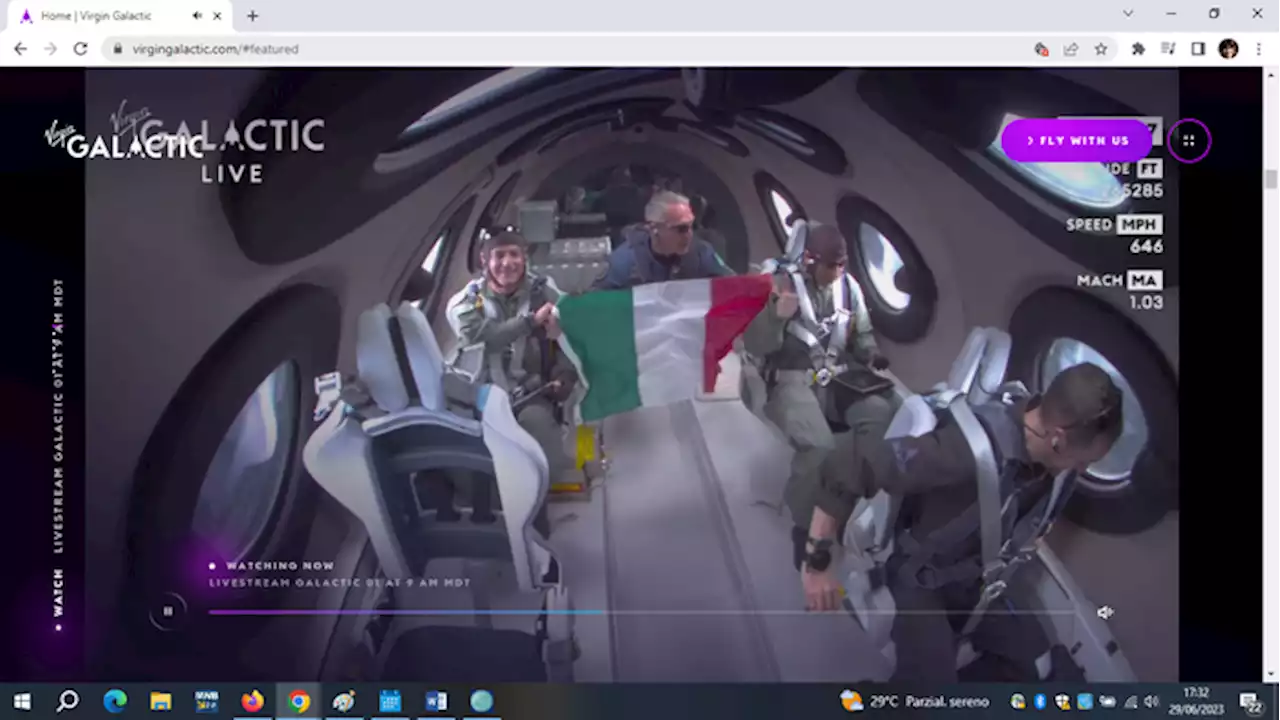Bookmark this page with star

click(x=1101, y=48)
